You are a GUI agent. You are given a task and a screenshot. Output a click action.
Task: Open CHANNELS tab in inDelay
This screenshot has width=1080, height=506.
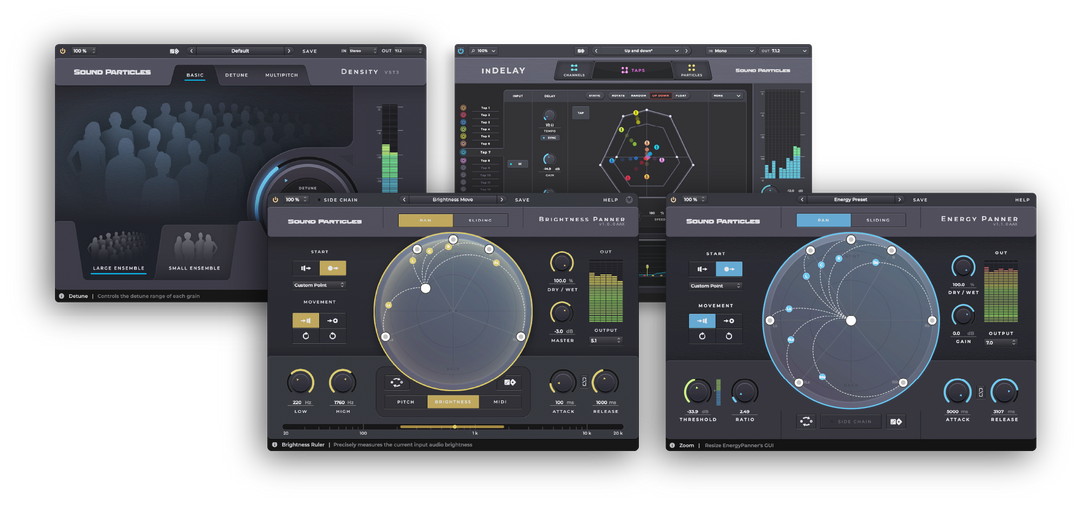click(574, 70)
